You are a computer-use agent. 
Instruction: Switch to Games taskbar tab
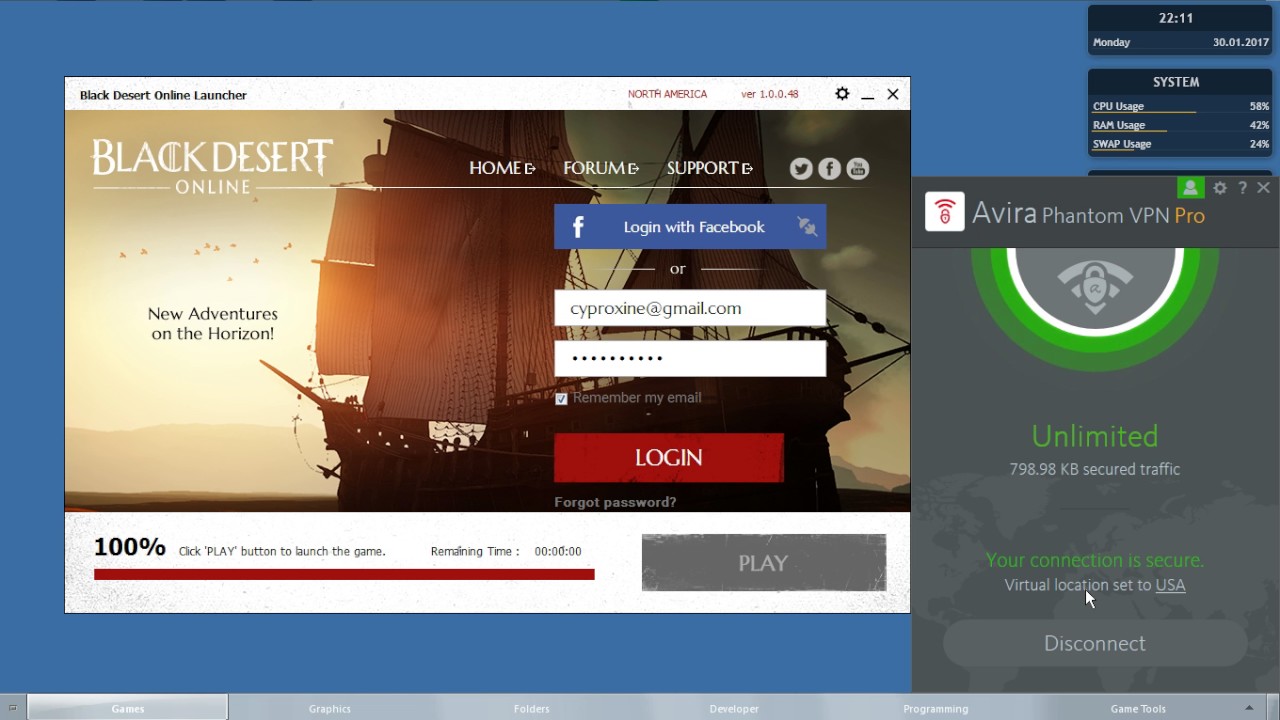(x=128, y=708)
